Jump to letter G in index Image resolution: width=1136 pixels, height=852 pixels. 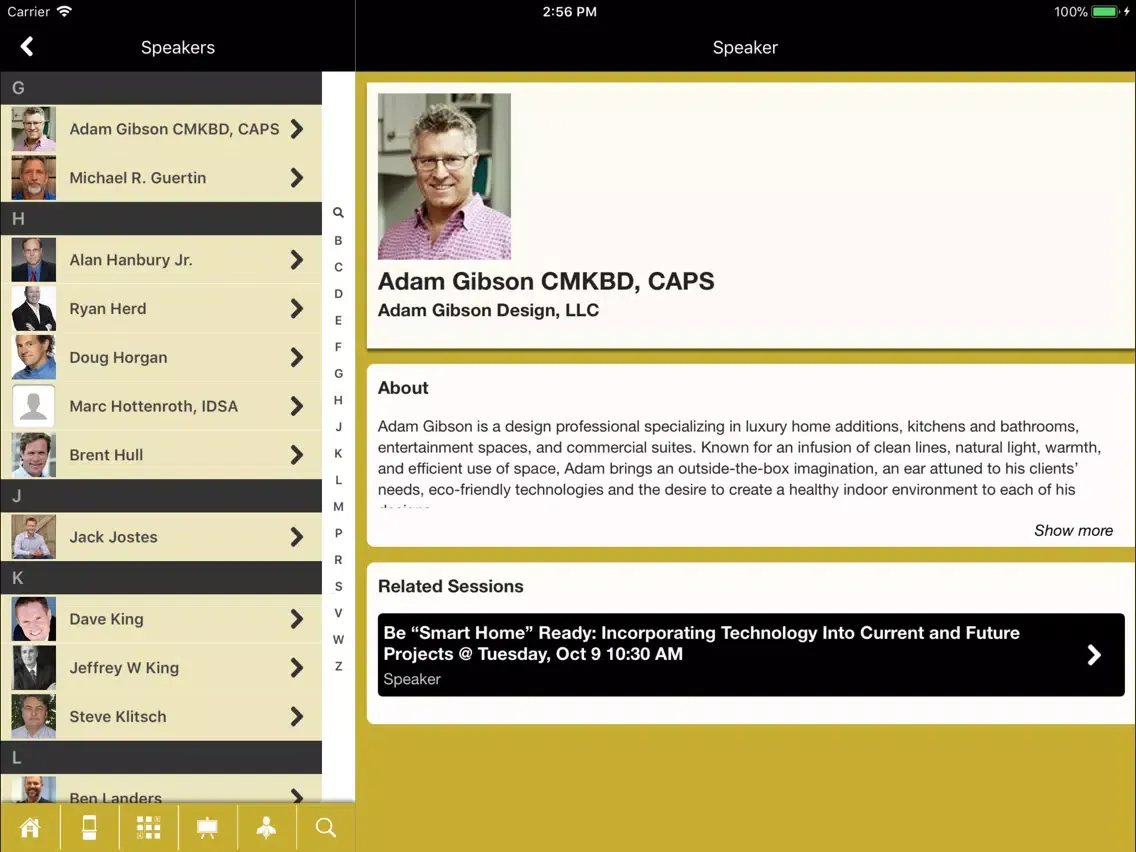(x=338, y=373)
